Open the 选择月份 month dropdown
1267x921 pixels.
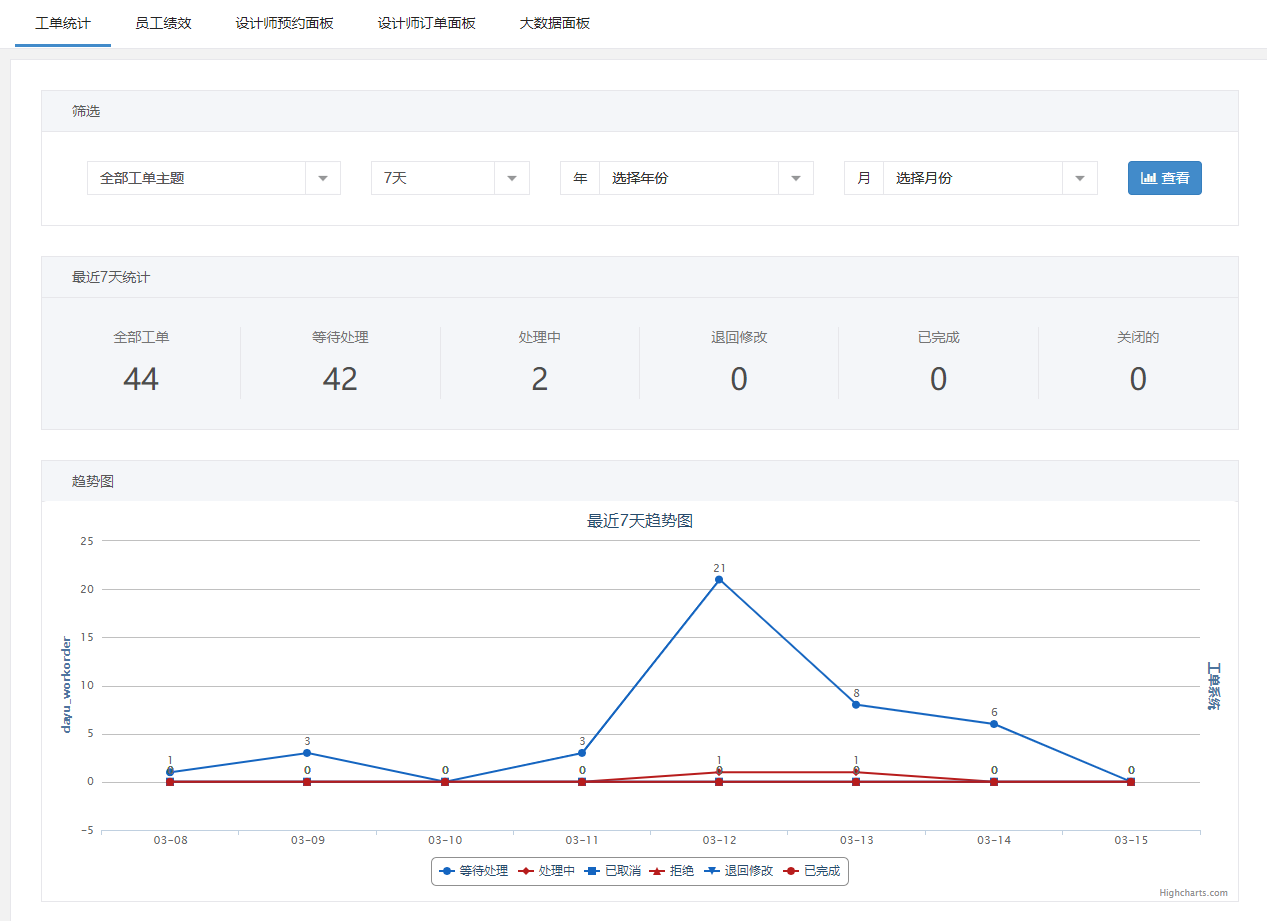click(x=989, y=178)
